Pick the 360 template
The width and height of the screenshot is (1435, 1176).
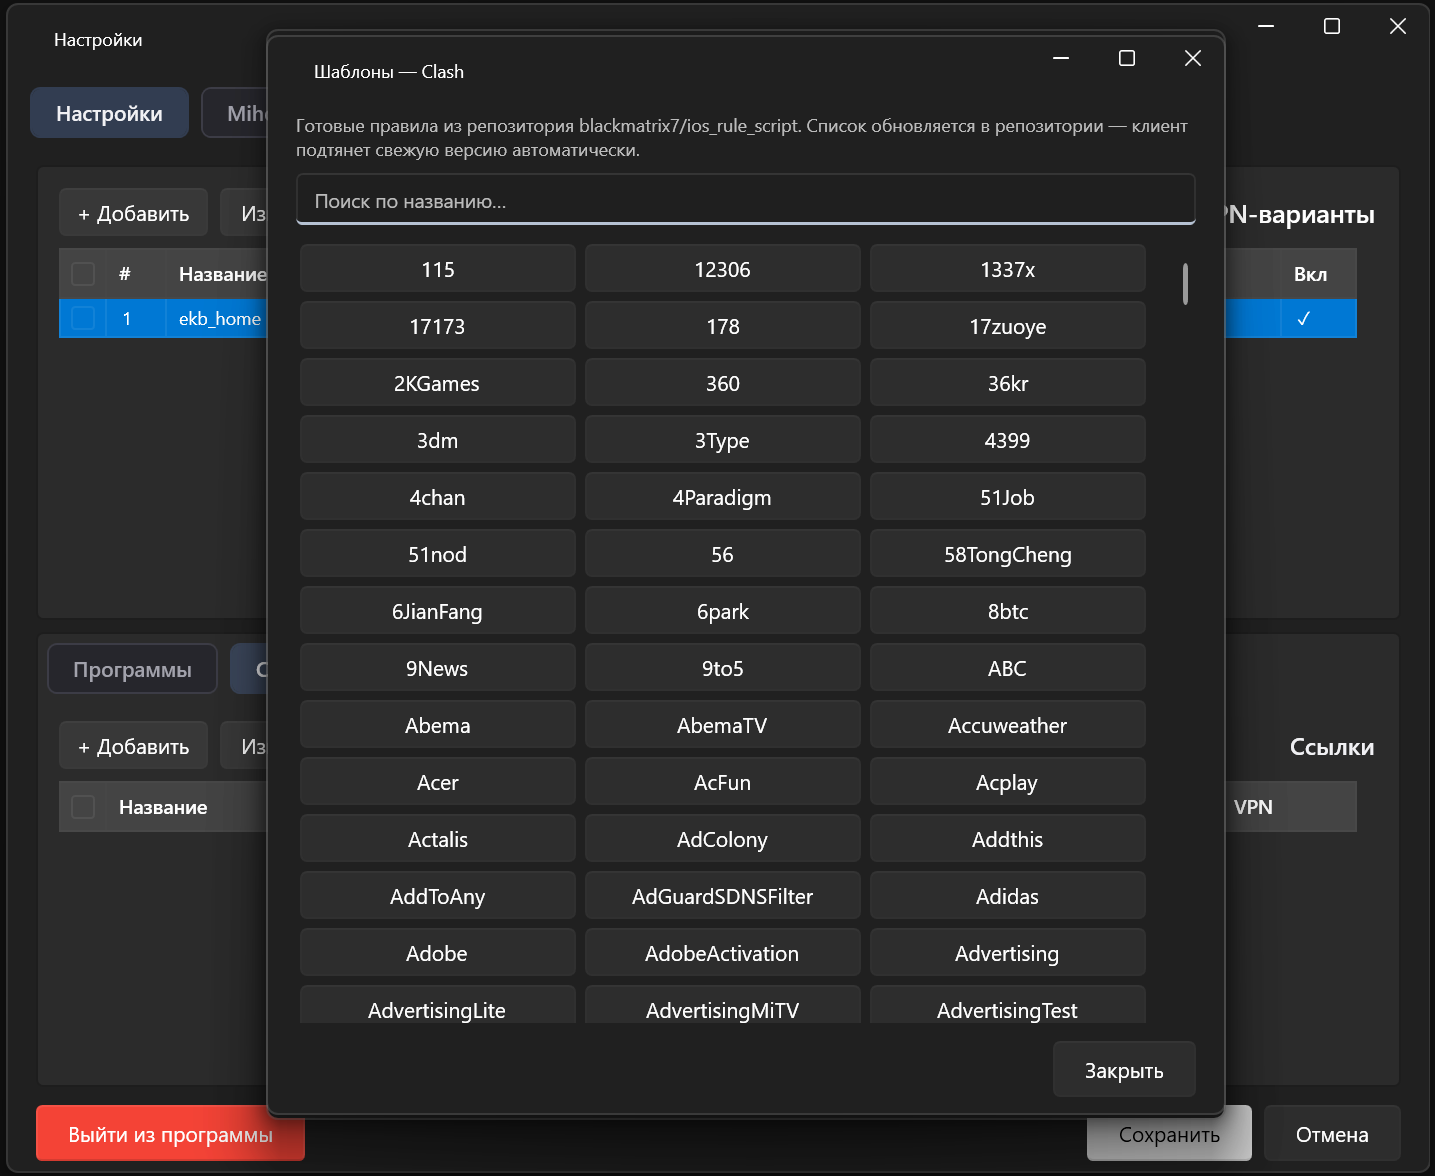[x=723, y=383]
